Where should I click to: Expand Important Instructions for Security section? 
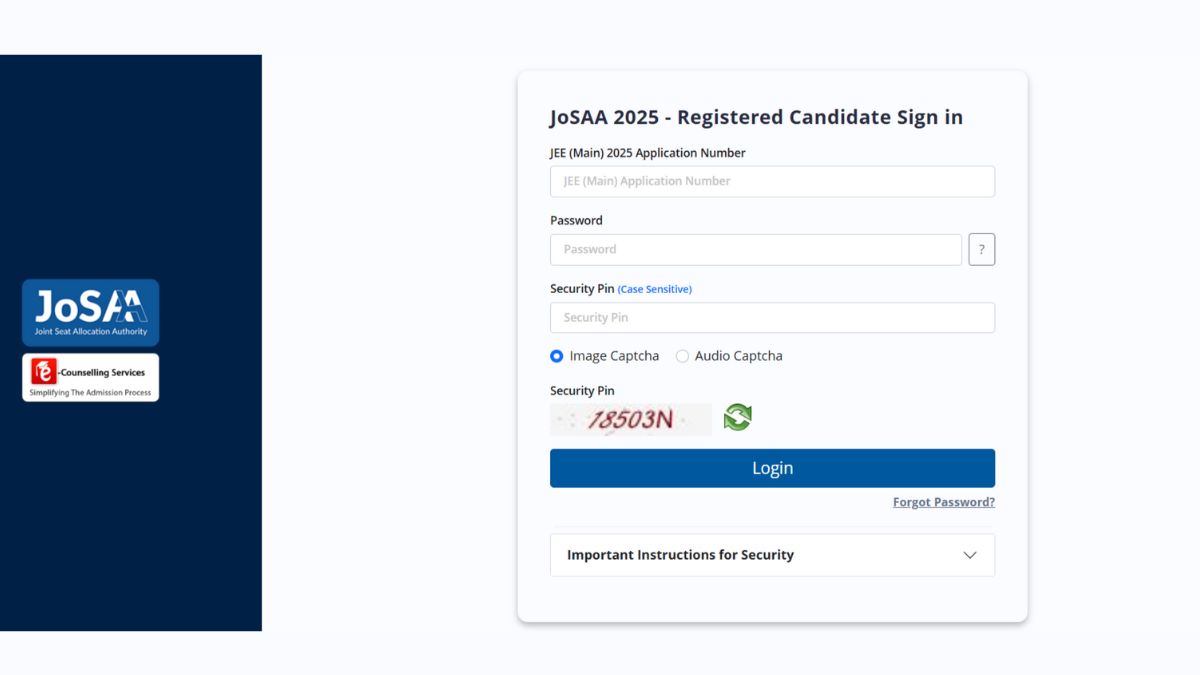680,555
